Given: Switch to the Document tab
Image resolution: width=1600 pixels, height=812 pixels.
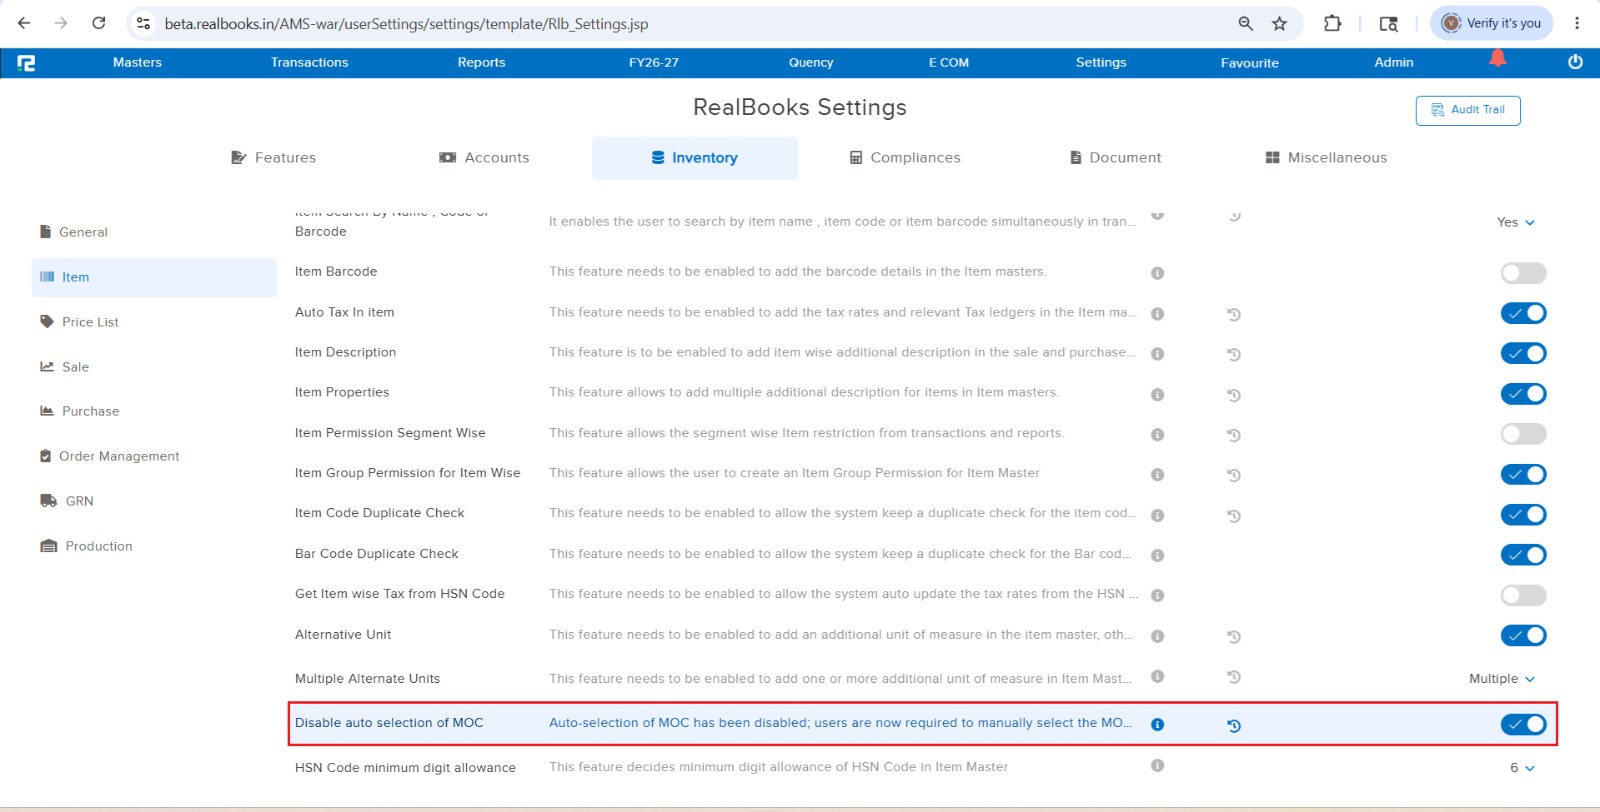Looking at the screenshot, I should (x=1115, y=158).
